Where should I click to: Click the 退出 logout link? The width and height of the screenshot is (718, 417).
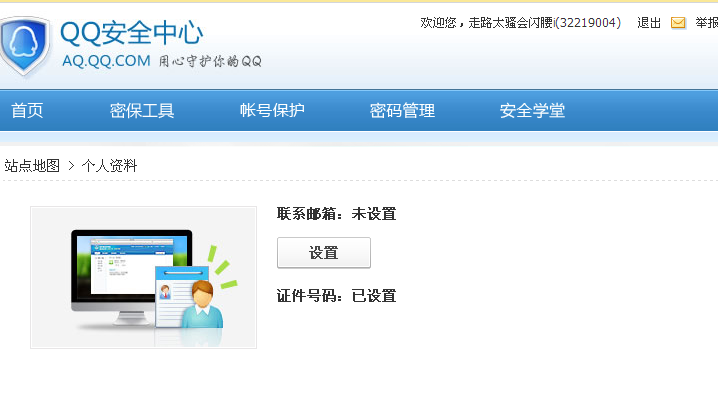pyautogui.click(x=649, y=22)
